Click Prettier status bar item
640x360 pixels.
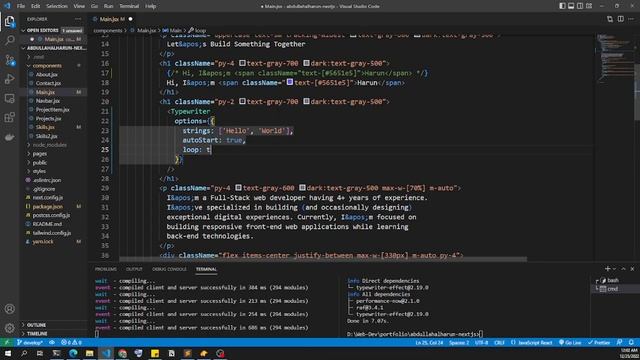pyautogui.click(x=599, y=342)
